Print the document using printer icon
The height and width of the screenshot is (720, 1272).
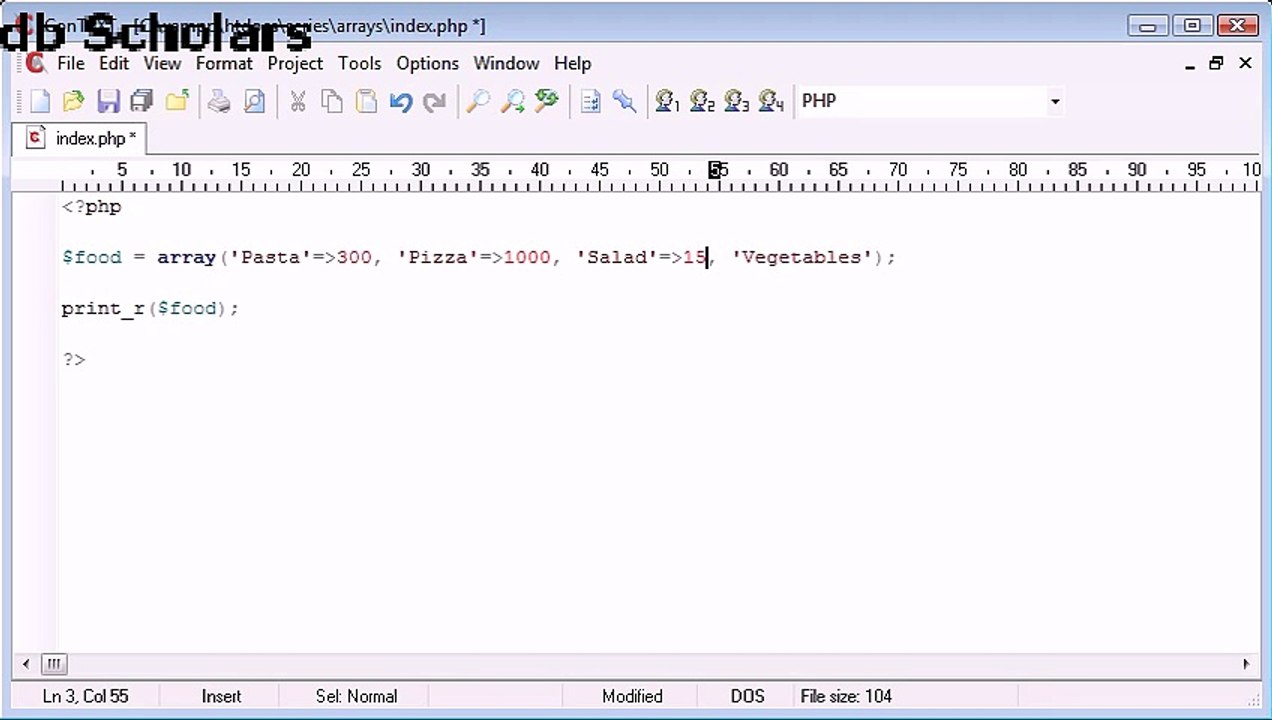click(x=219, y=101)
